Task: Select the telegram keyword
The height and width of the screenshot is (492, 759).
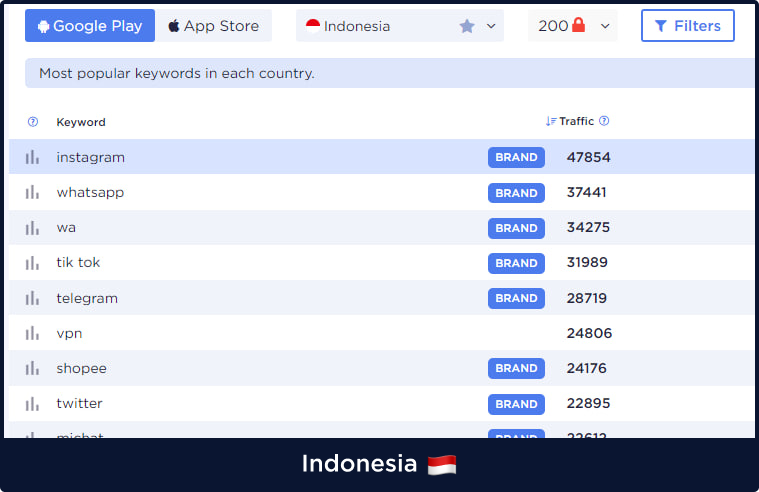Action: pos(87,298)
